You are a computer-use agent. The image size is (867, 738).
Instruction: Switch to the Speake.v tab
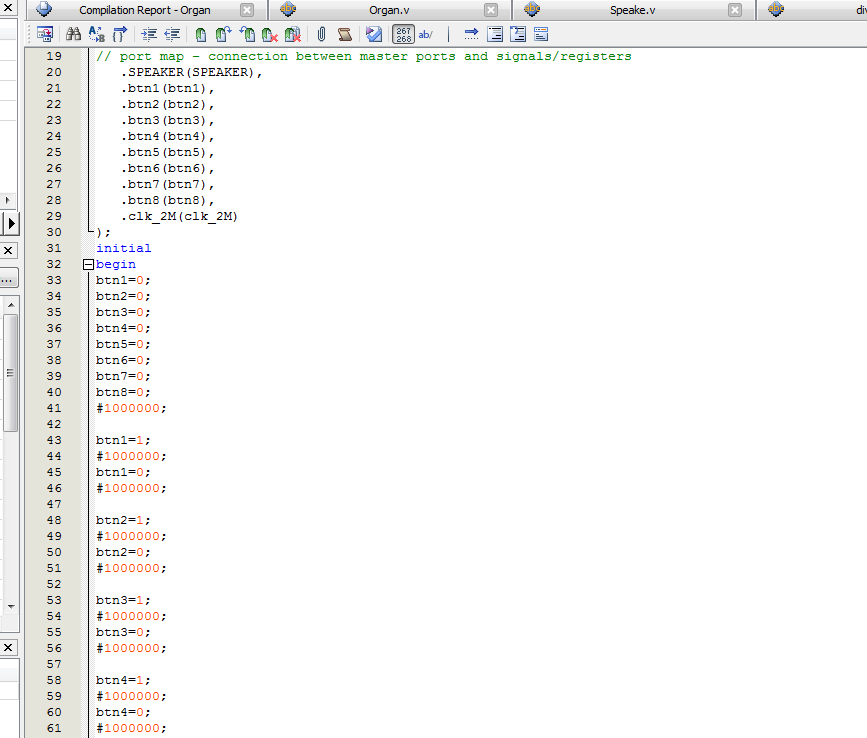(x=632, y=10)
